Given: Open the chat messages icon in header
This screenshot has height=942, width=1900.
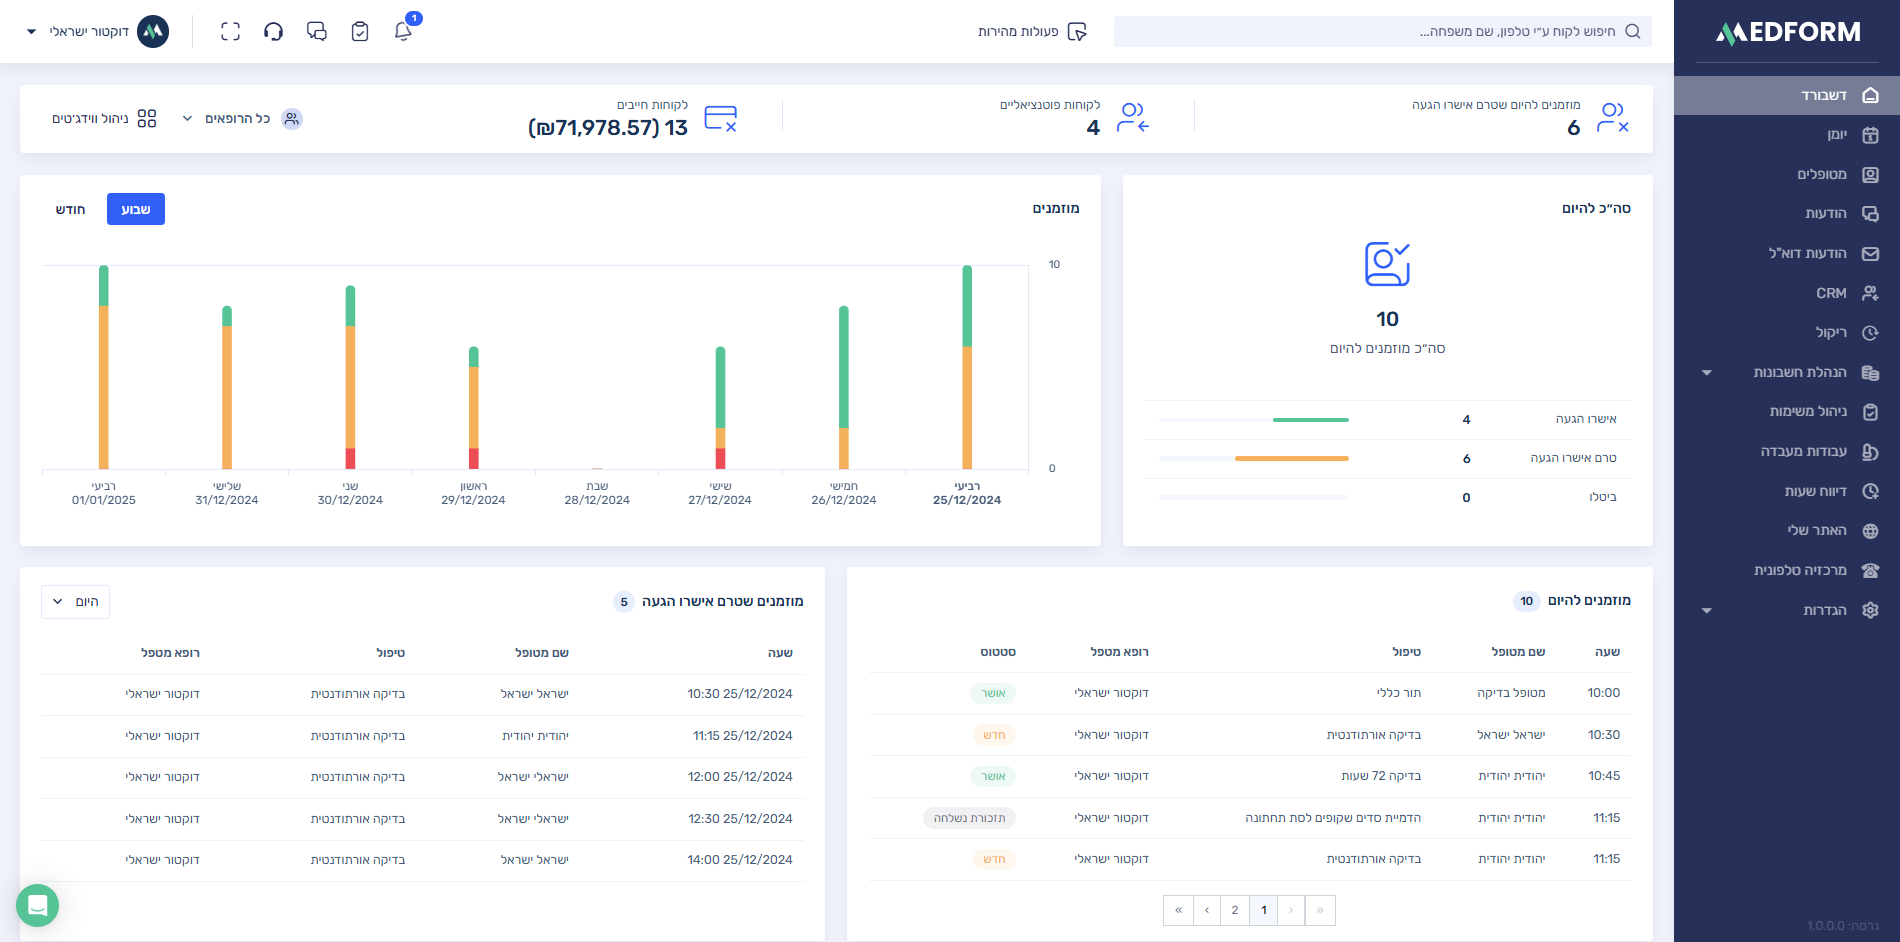Looking at the screenshot, I should (x=317, y=31).
